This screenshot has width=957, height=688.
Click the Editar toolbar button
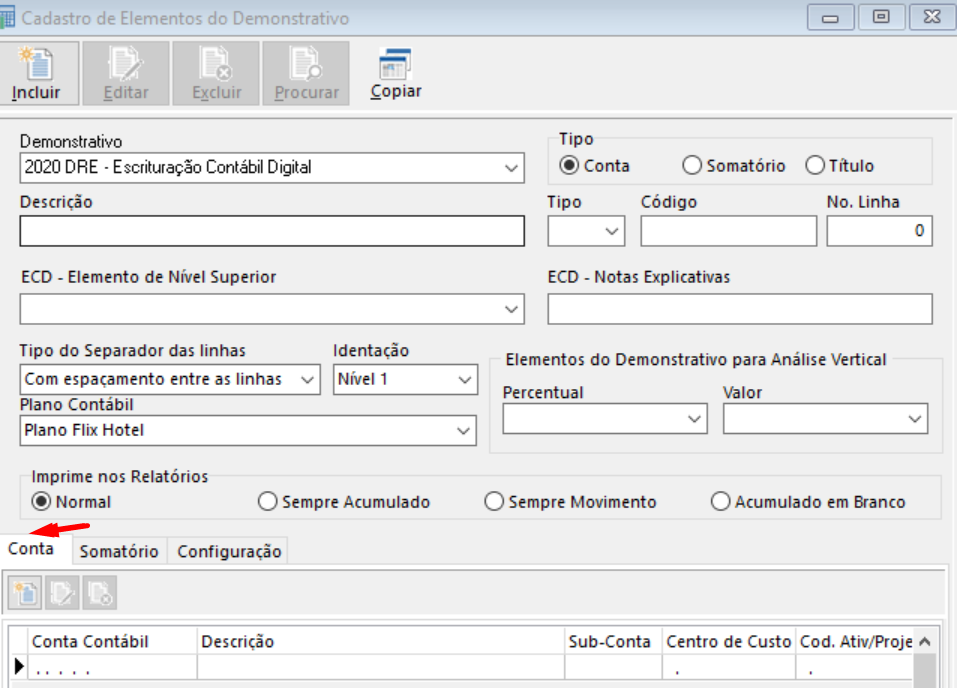tap(126, 73)
